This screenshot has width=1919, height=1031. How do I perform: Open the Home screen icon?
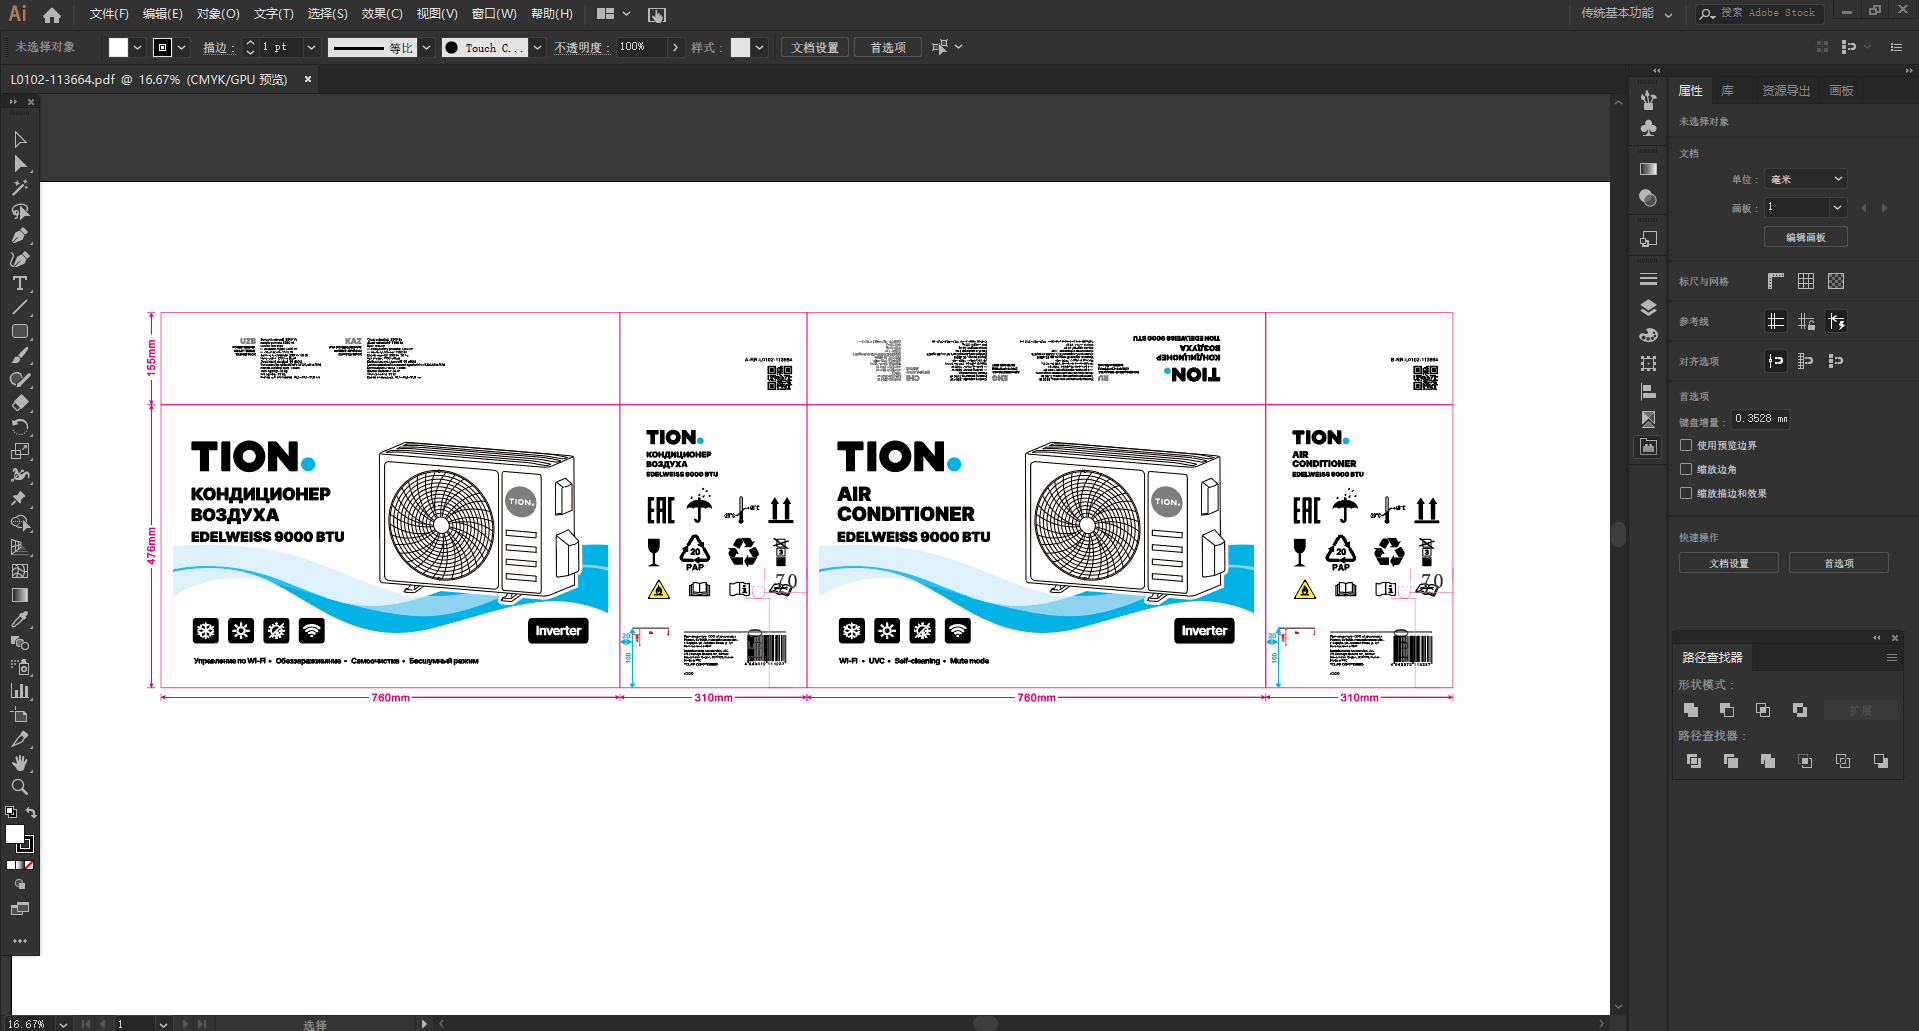[x=52, y=15]
